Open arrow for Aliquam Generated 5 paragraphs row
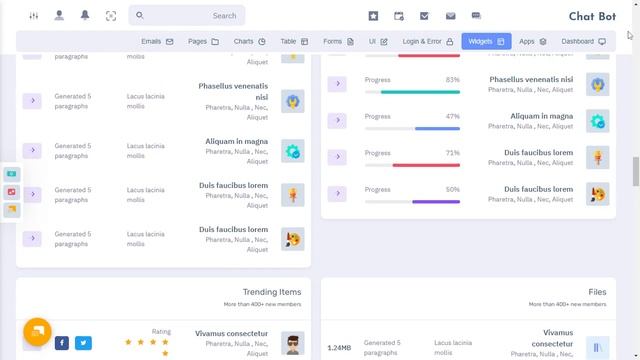 (32, 151)
